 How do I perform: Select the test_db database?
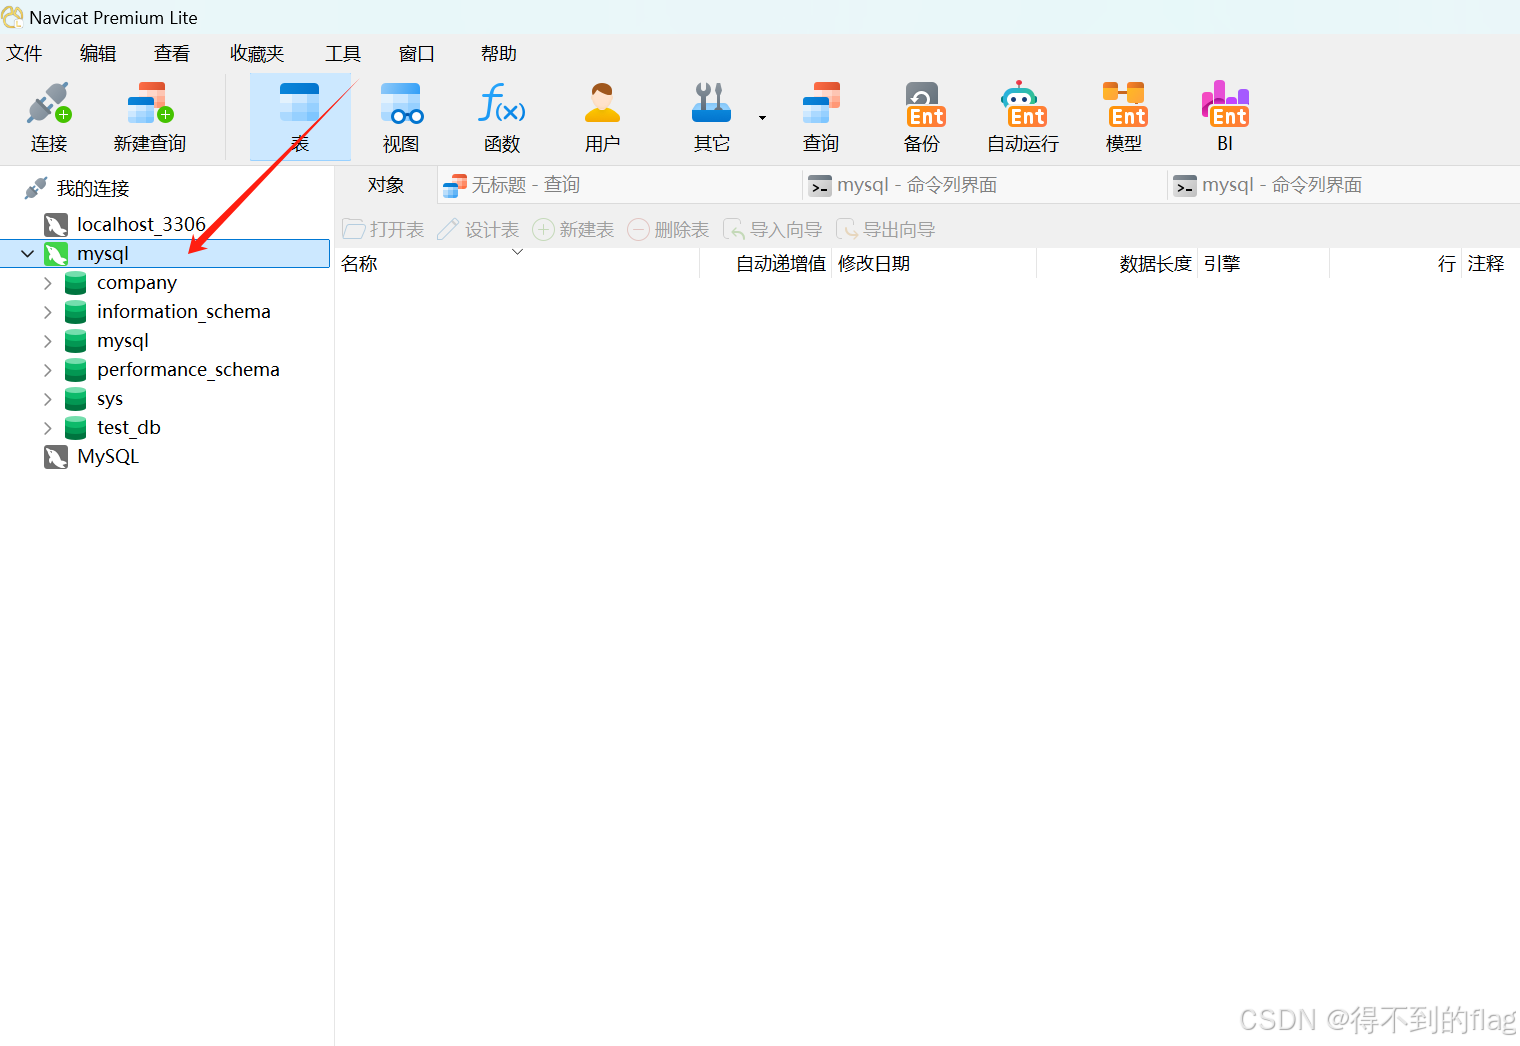[129, 428]
